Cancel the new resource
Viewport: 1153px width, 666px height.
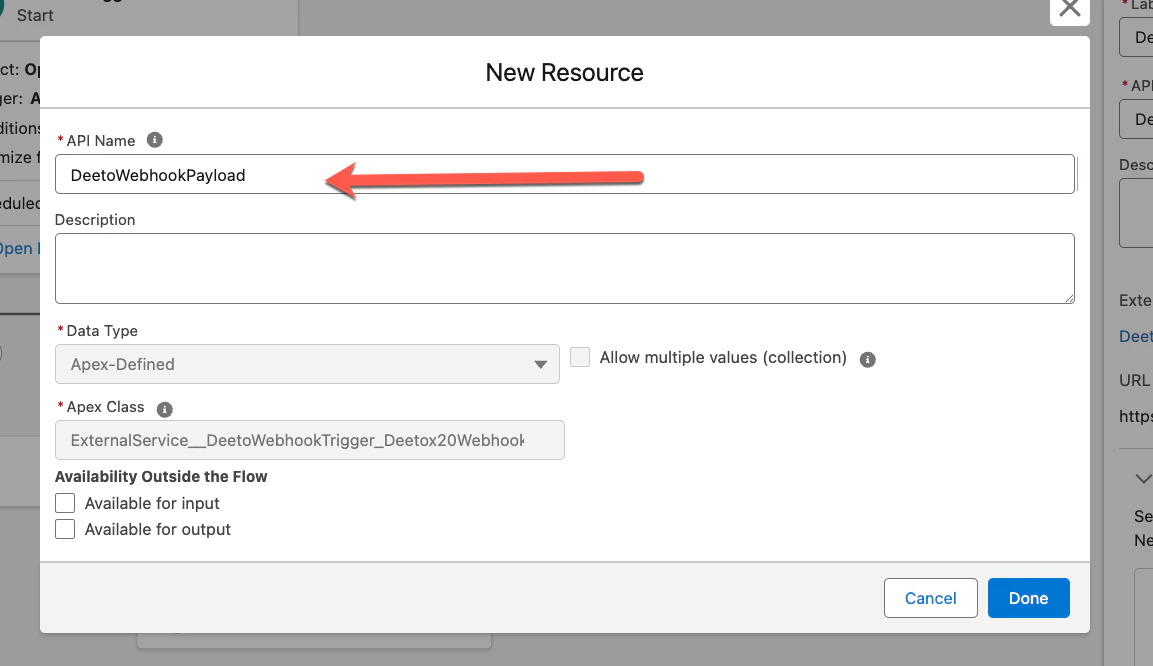click(x=930, y=598)
